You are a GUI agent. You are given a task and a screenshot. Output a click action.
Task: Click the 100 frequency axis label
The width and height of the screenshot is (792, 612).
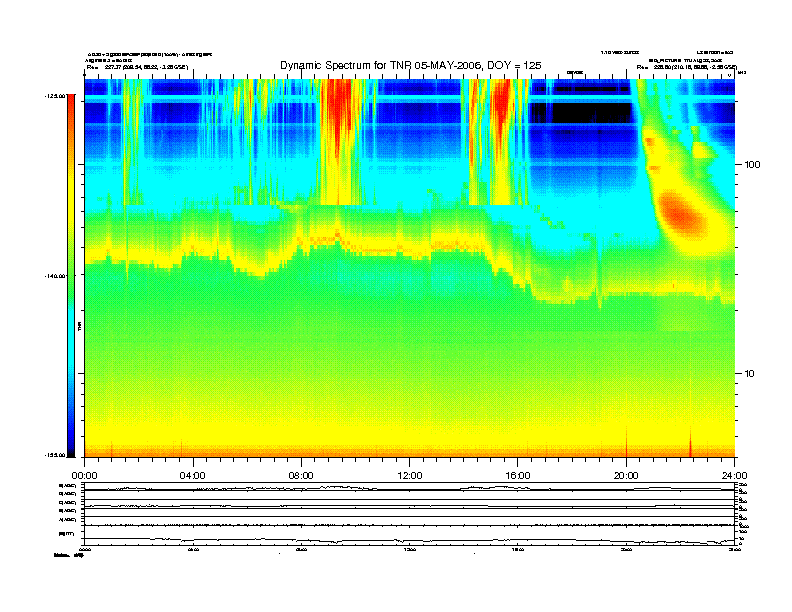pos(752,165)
